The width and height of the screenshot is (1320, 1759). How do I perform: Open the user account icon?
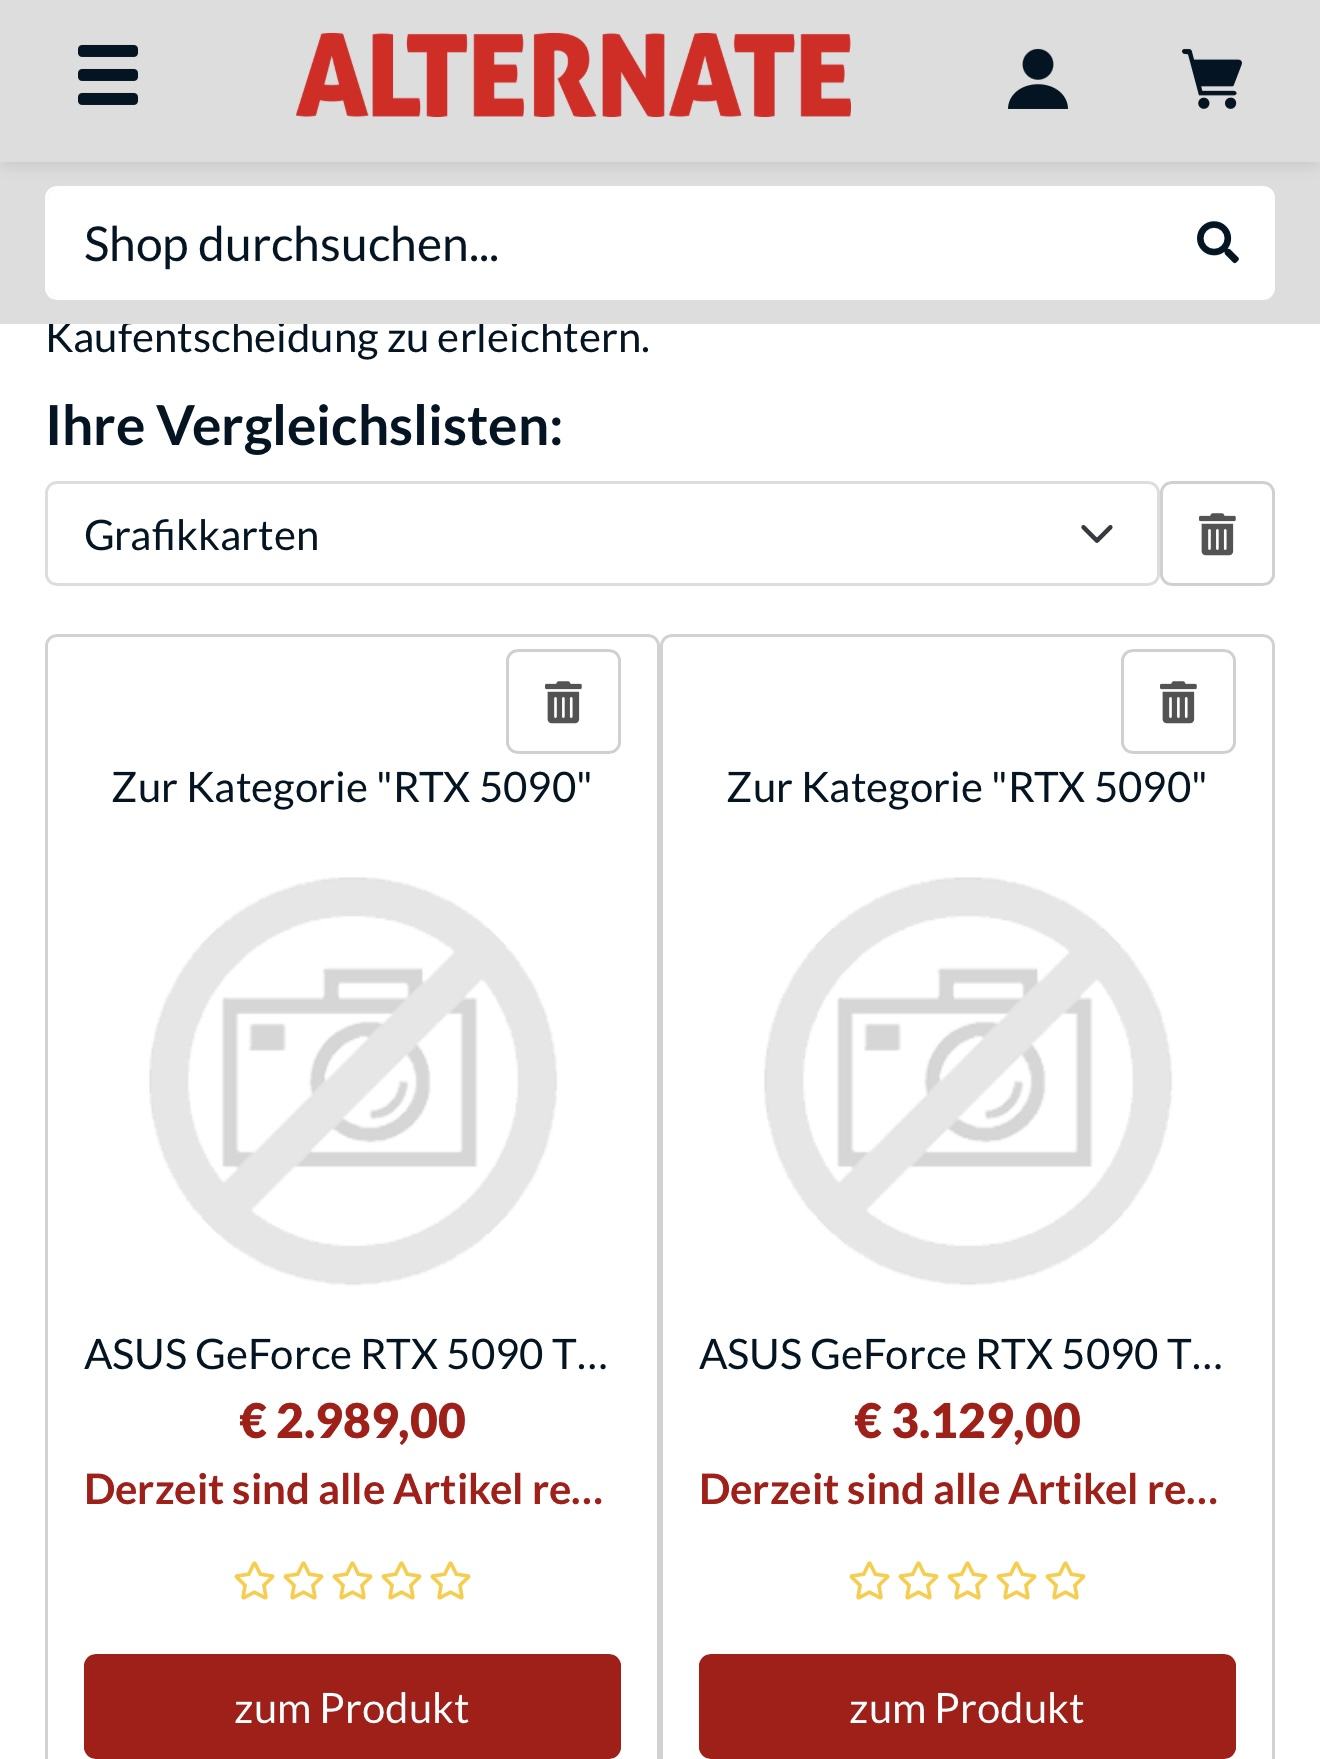(1037, 79)
